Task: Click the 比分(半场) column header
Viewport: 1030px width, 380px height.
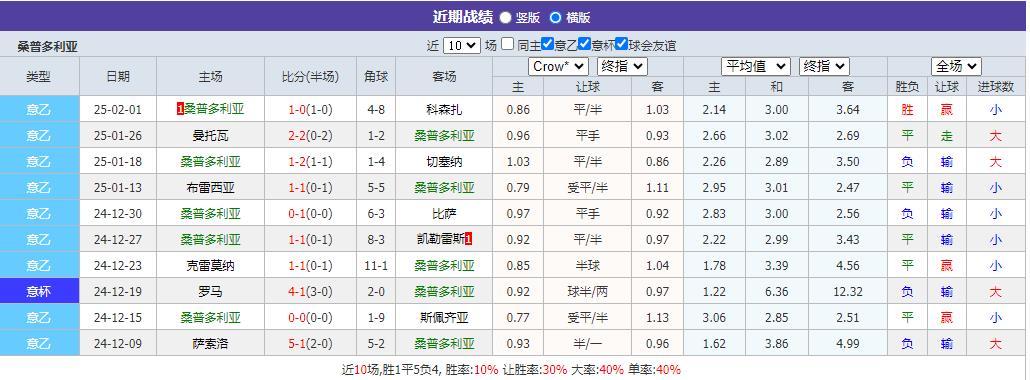Action: click(311, 76)
